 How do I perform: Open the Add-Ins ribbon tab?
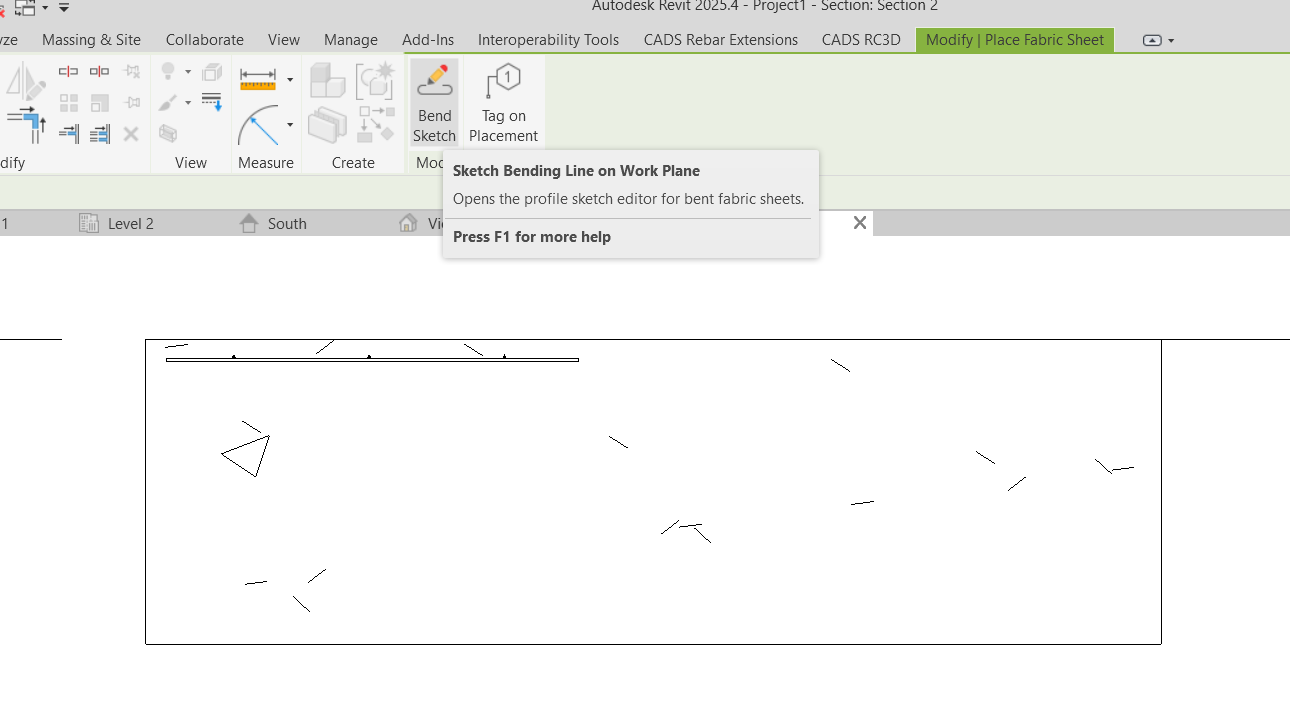pyautogui.click(x=428, y=40)
